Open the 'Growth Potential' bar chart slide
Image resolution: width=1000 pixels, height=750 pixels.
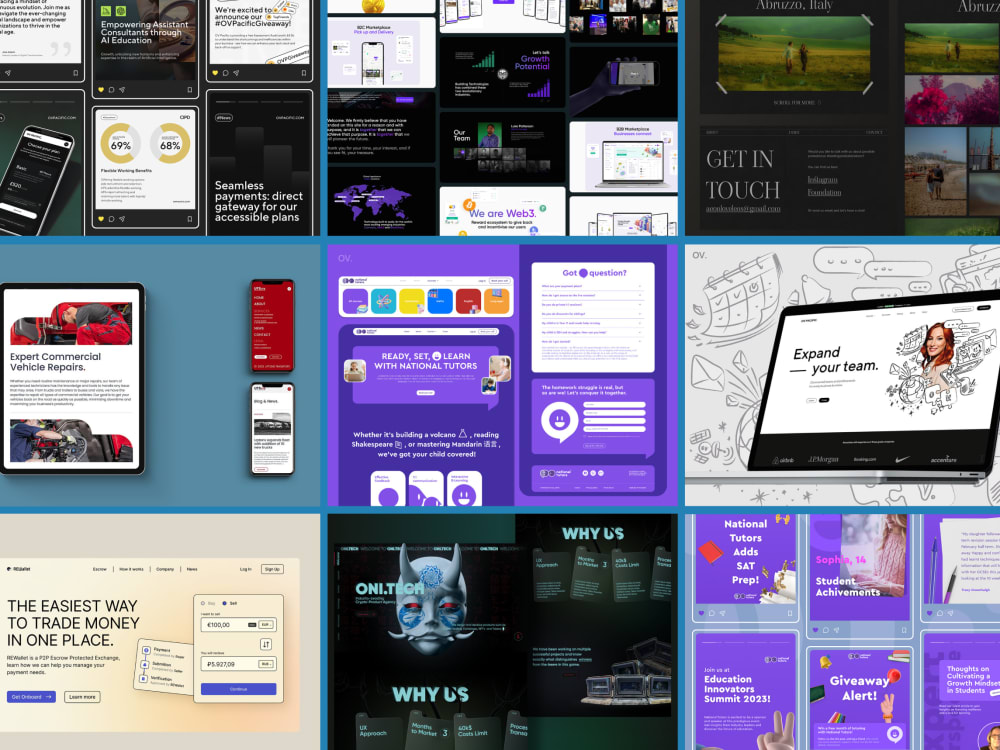(x=503, y=72)
